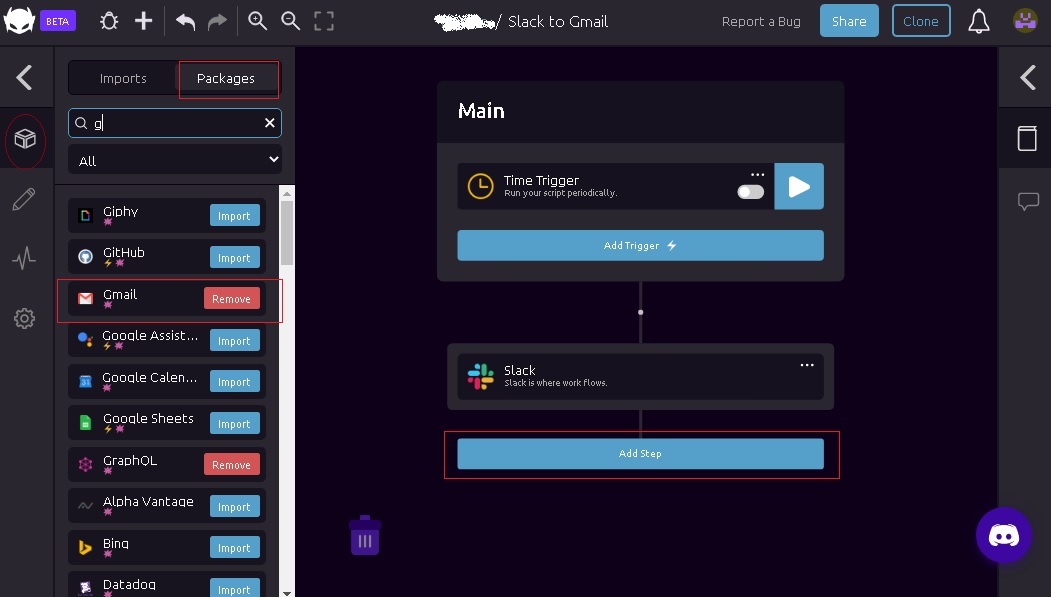Clear the package search field
The height and width of the screenshot is (597, 1051).
(x=269, y=123)
